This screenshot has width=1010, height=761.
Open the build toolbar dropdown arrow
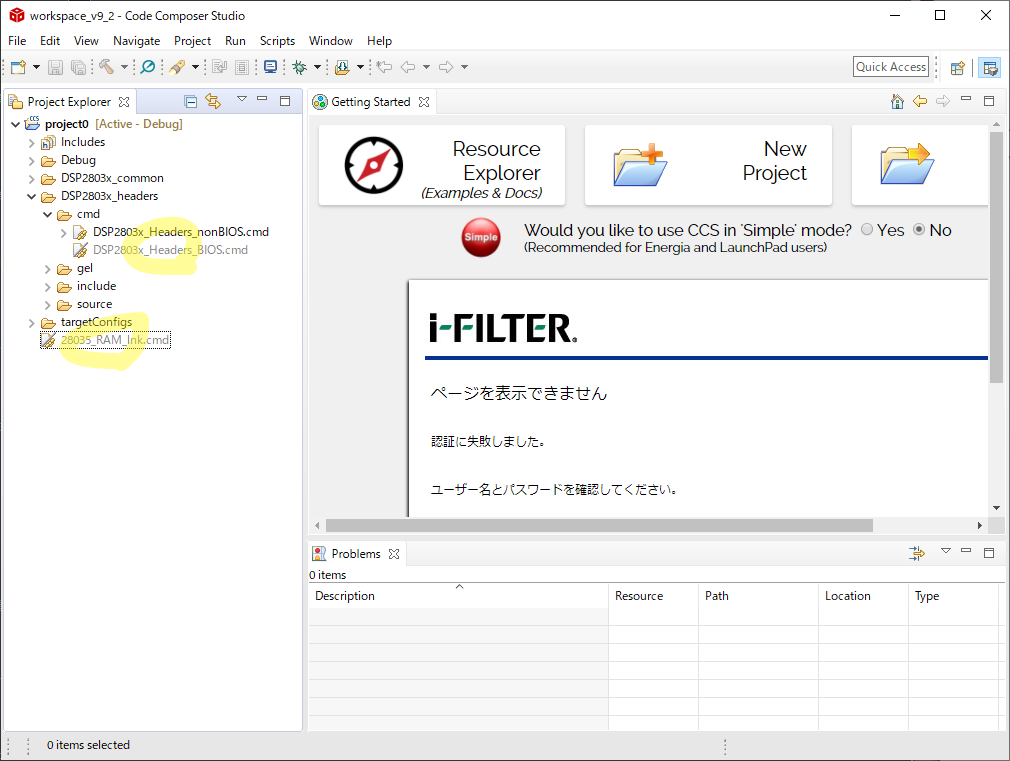[125, 67]
